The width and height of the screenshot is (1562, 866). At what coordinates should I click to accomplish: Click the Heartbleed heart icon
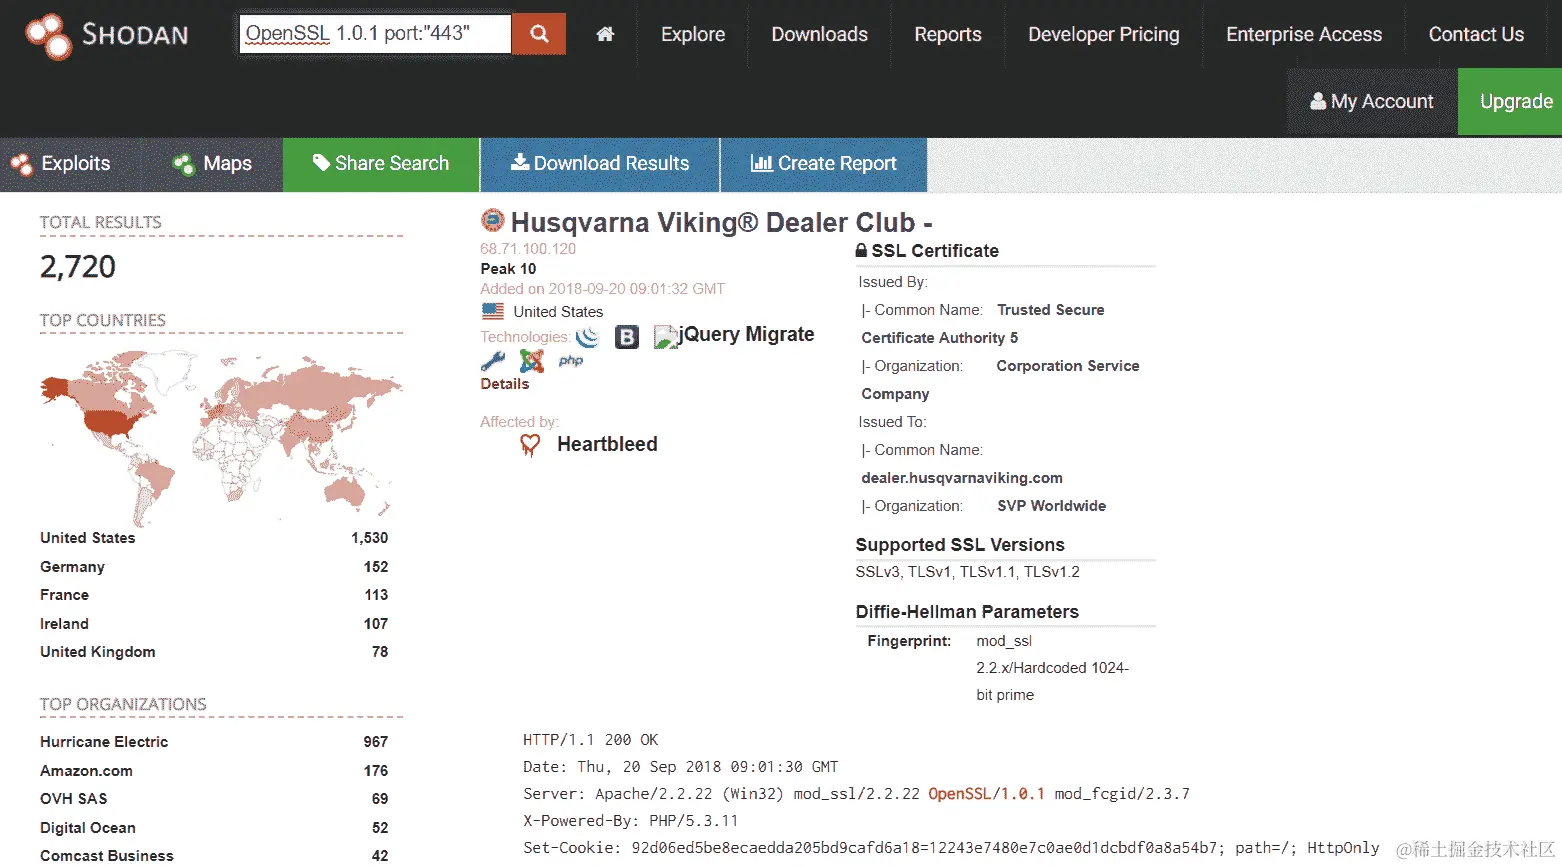pos(530,445)
